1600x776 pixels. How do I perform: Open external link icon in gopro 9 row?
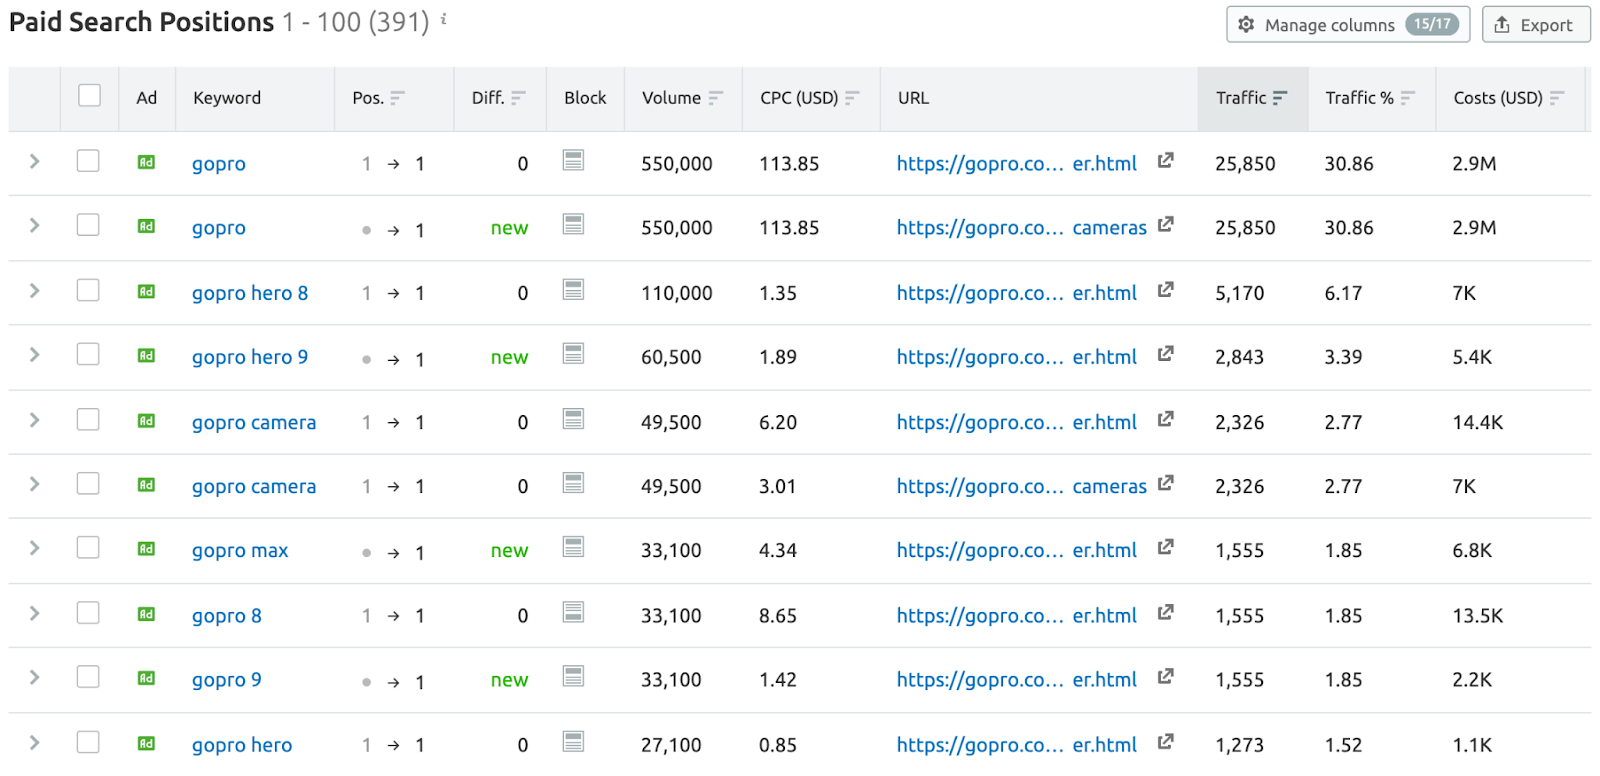point(1165,677)
